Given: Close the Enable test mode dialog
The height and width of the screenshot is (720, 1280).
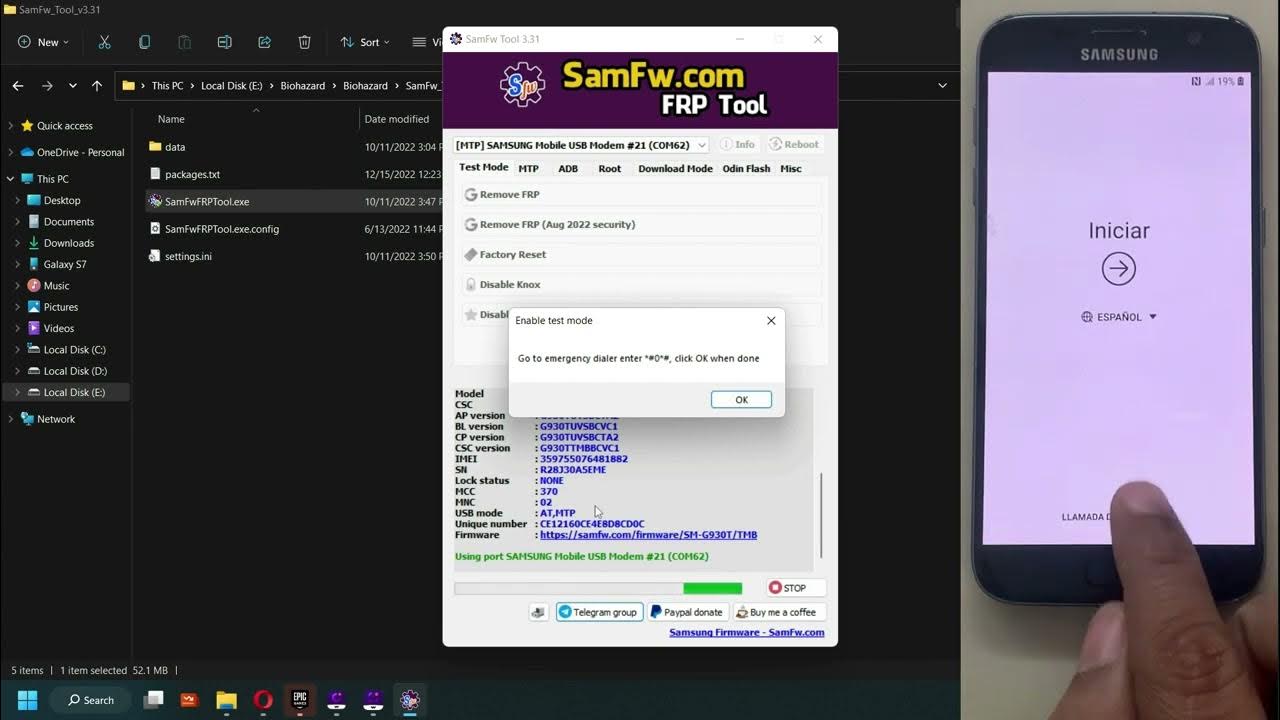Looking at the screenshot, I should [x=771, y=321].
